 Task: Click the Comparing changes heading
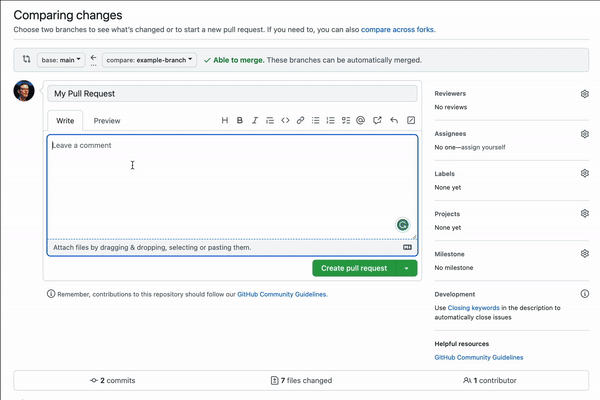click(68, 15)
